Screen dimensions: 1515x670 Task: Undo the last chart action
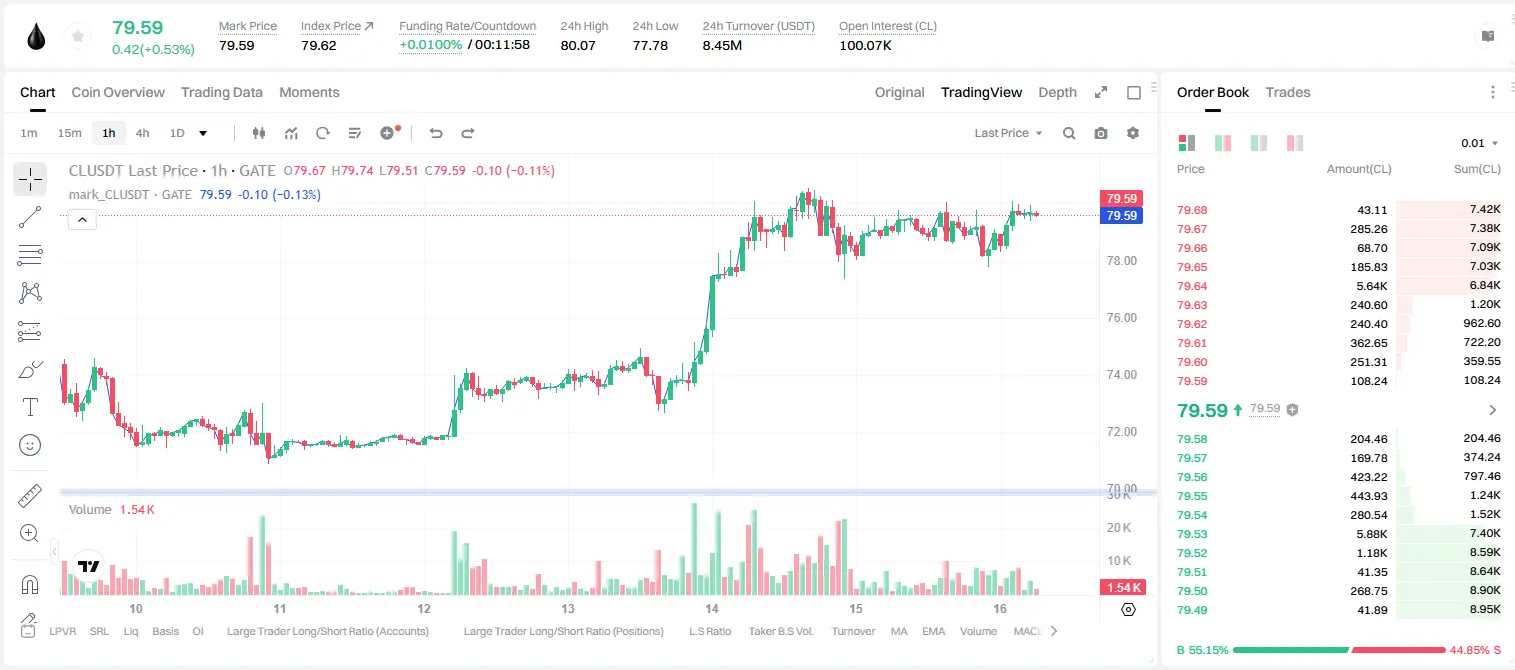pos(436,133)
